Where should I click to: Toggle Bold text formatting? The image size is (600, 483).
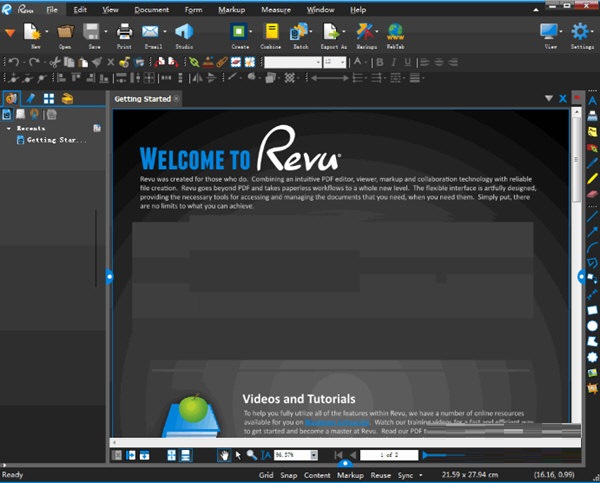380,62
